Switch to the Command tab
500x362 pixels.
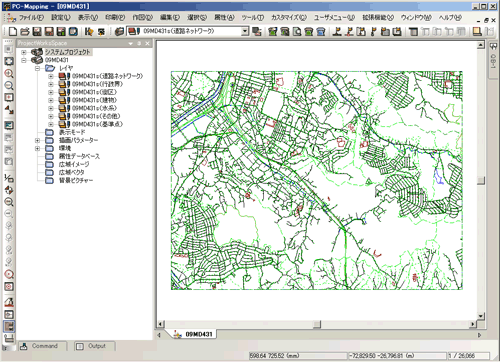coord(42,346)
